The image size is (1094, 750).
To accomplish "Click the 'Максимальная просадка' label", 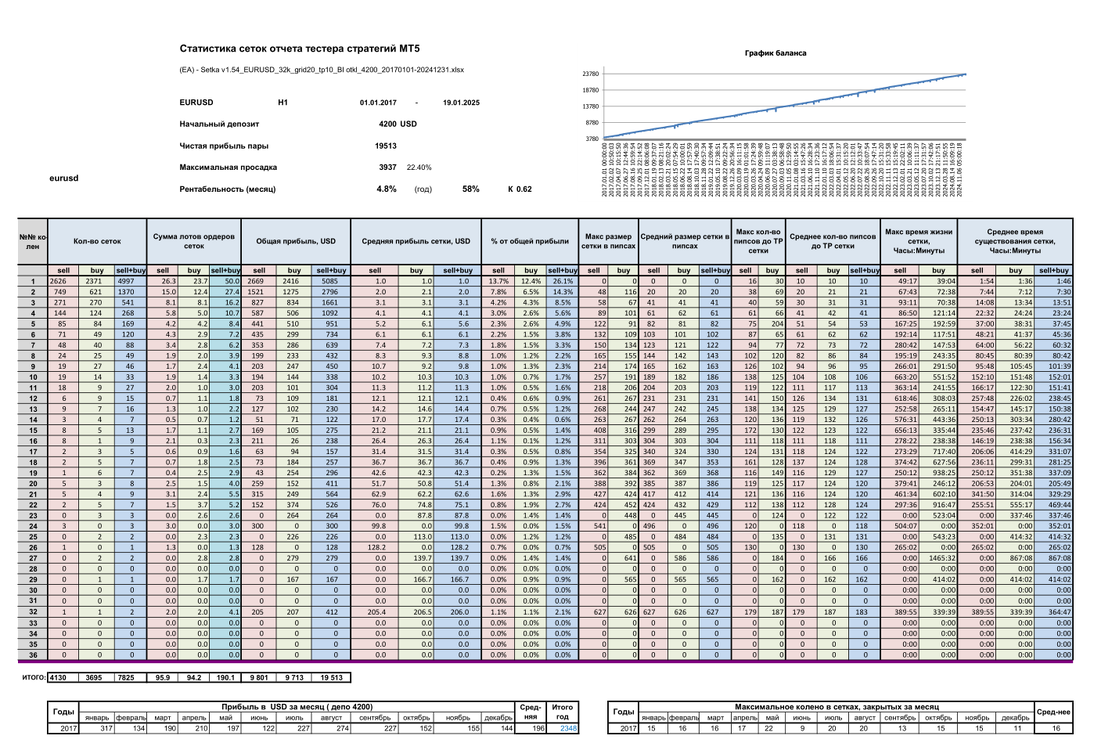I will pyautogui.click(x=228, y=167).
